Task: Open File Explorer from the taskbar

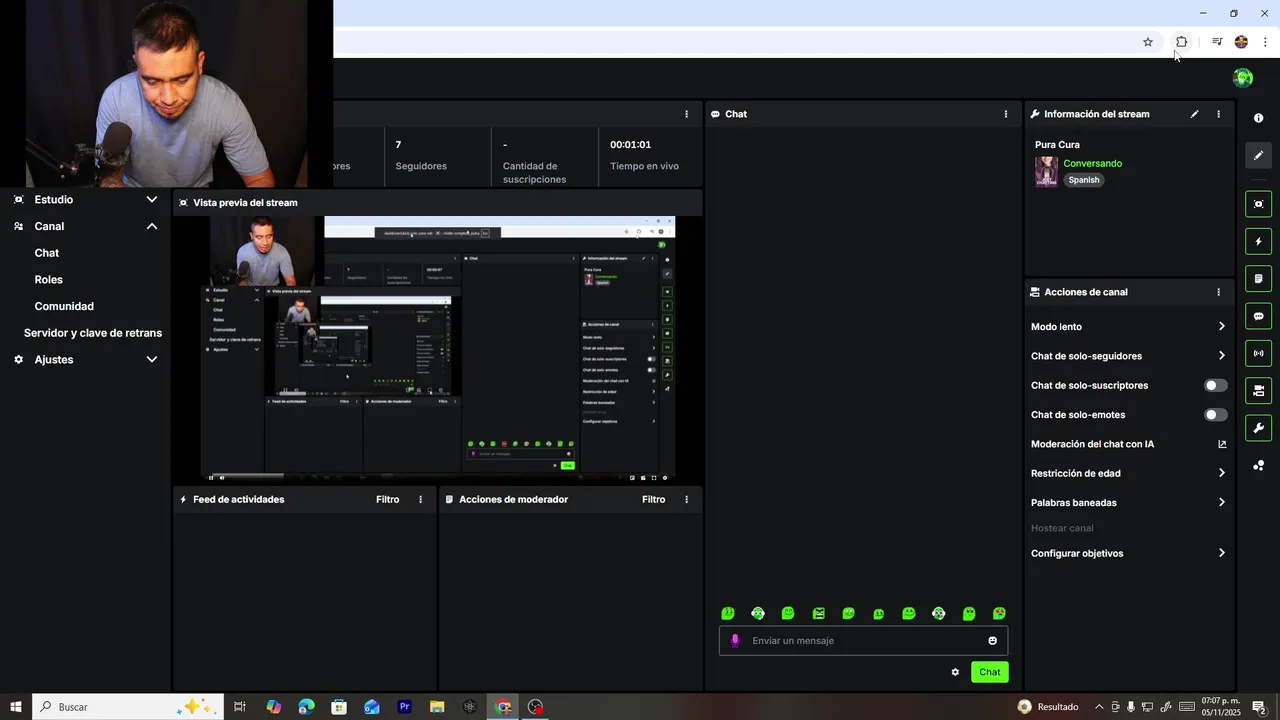Action: pyautogui.click(x=437, y=707)
